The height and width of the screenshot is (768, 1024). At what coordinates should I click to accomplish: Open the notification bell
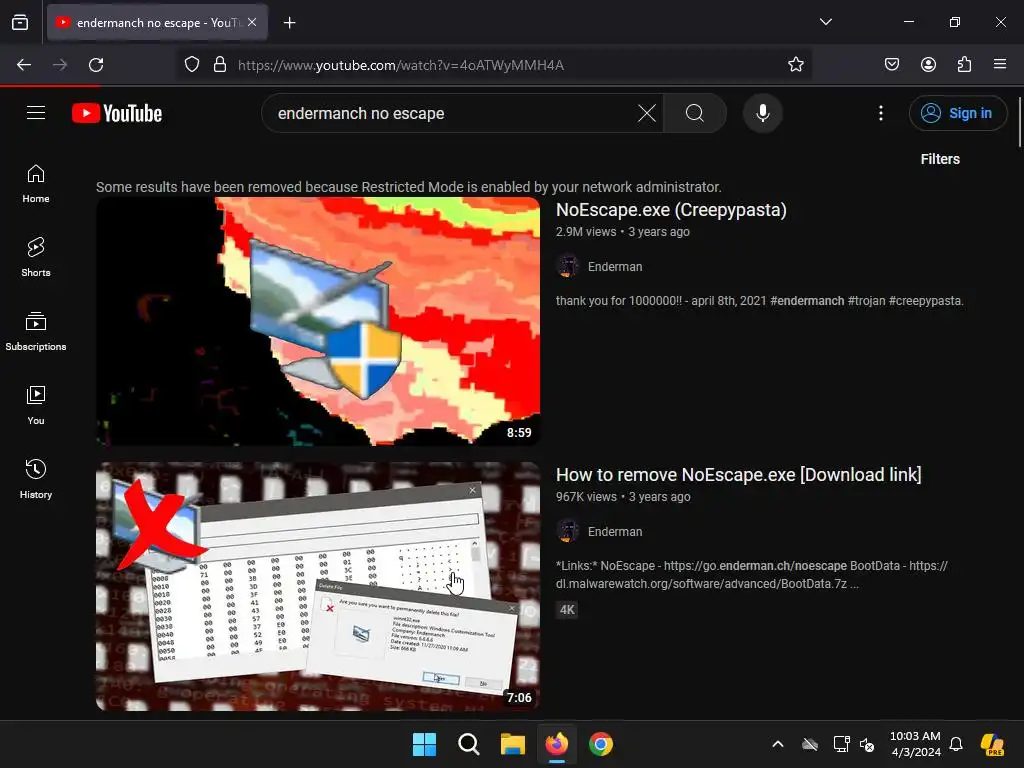[x=956, y=744]
